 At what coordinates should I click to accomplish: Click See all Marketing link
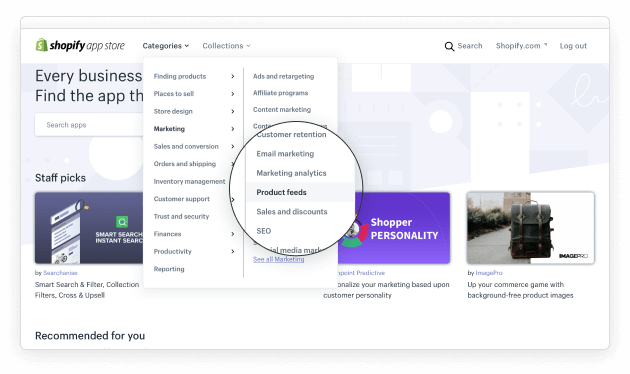(x=278, y=259)
